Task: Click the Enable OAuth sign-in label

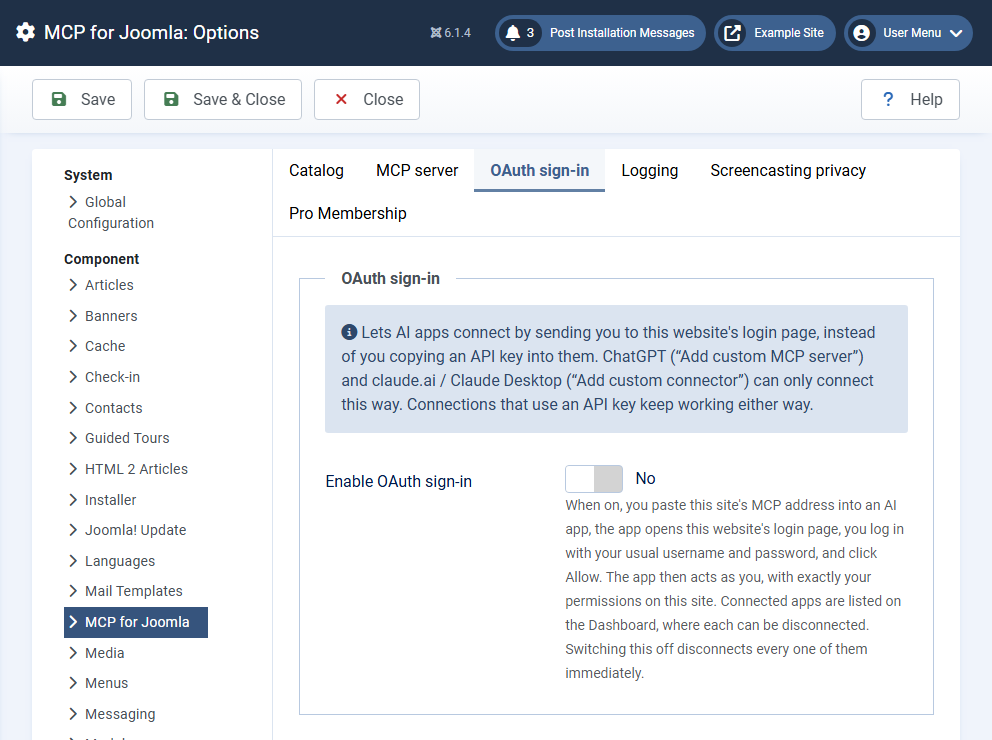Action: [x=399, y=481]
